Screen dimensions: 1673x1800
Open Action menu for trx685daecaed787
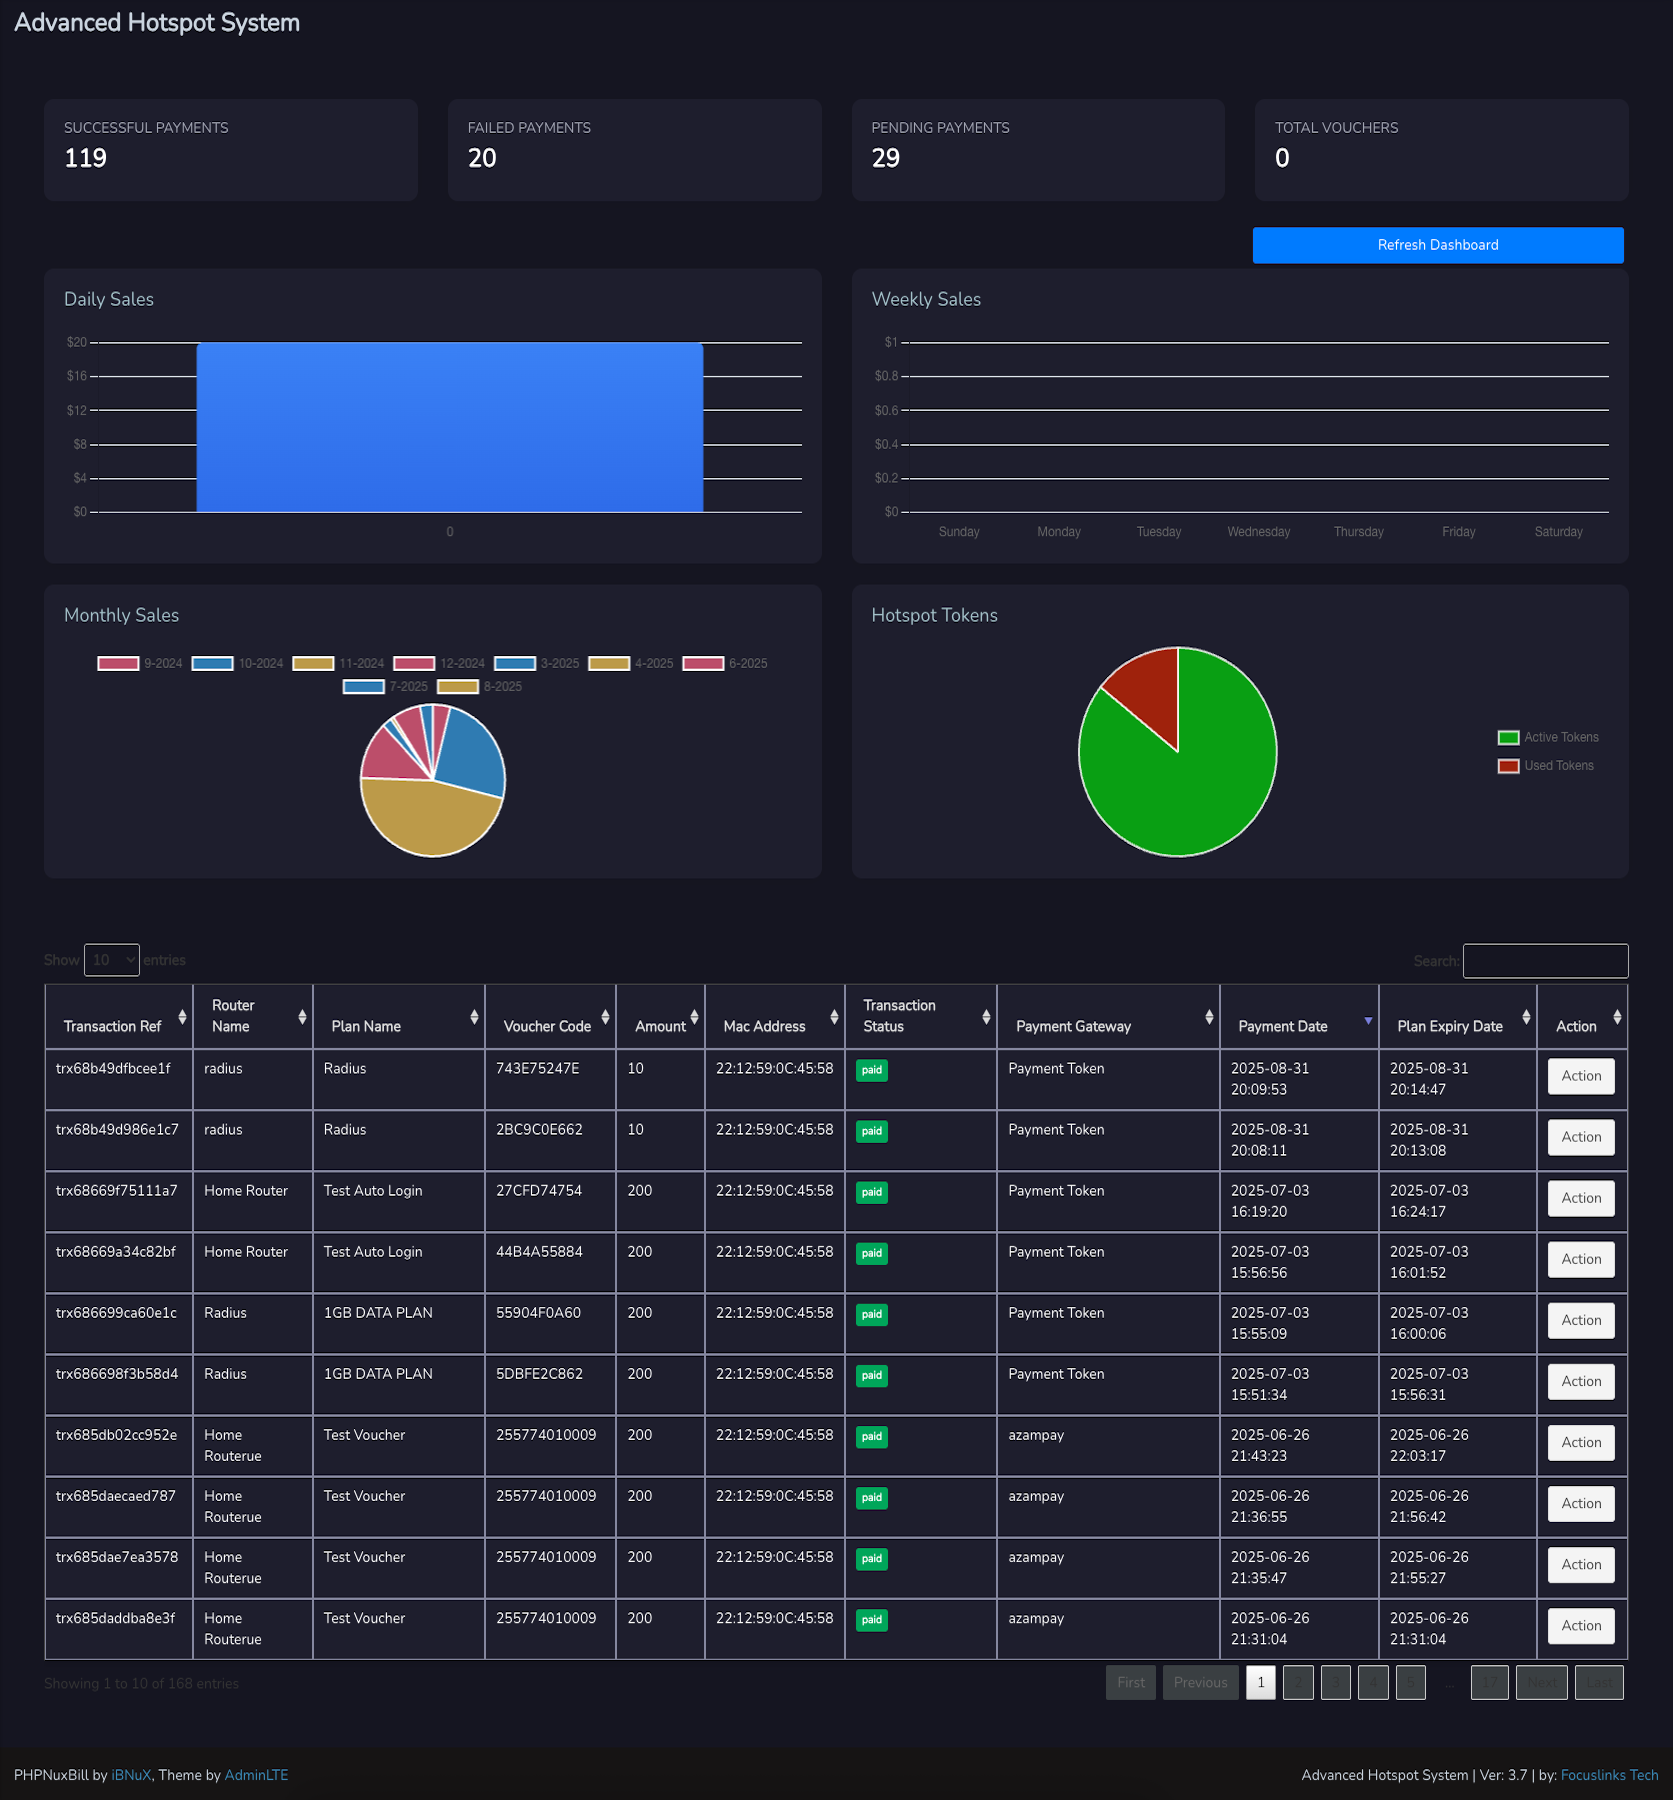pos(1581,1503)
